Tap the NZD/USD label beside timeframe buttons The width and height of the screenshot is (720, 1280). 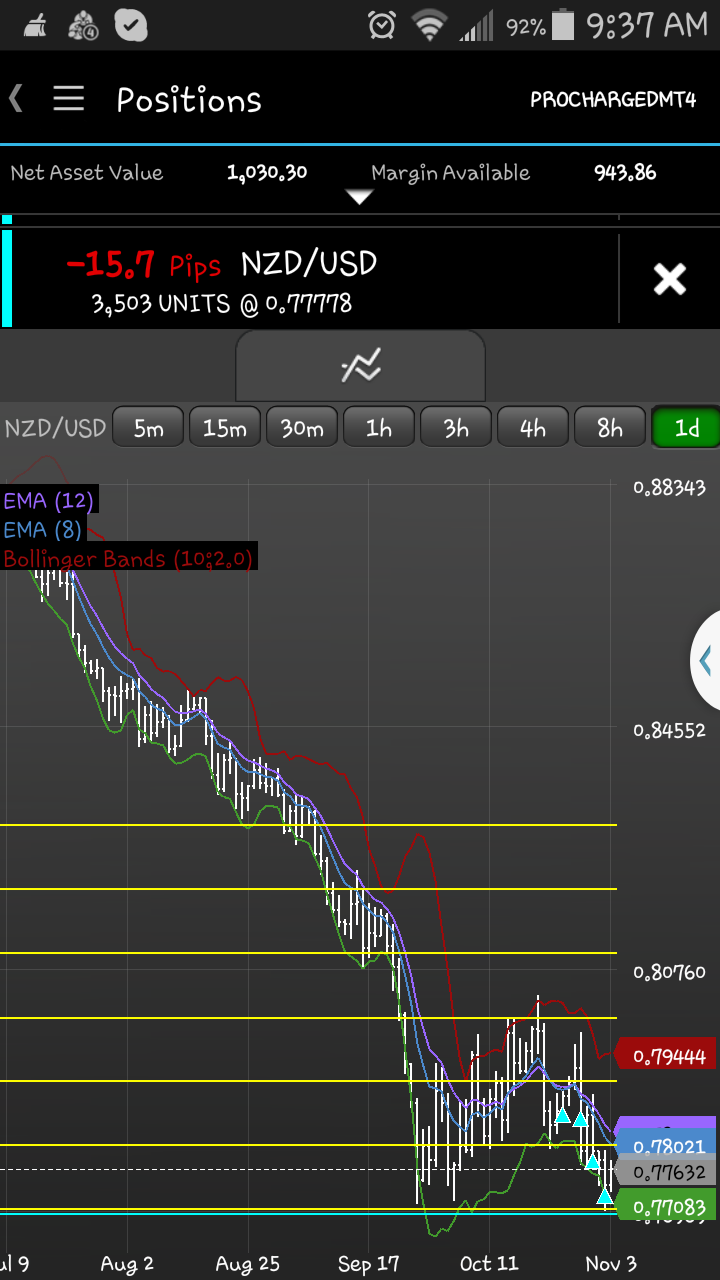(x=55, y=428)
